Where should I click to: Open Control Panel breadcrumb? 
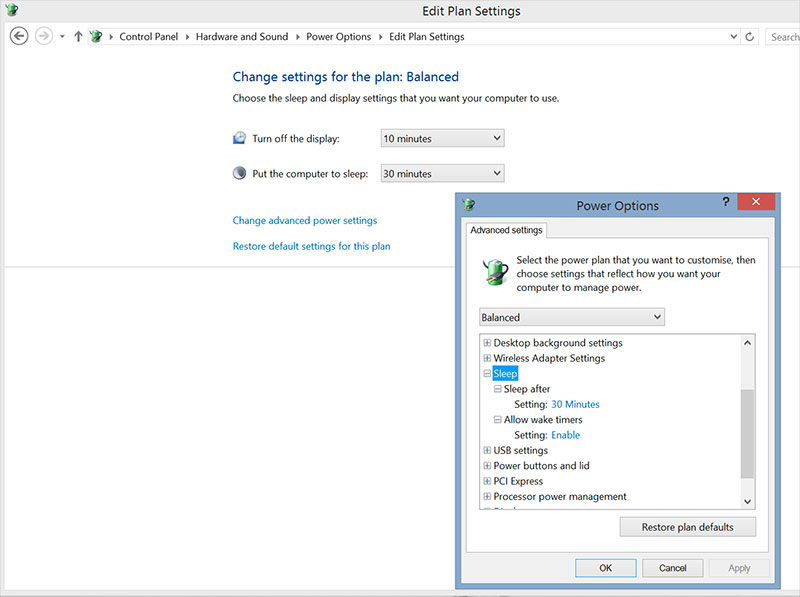[x=148, y=37]
